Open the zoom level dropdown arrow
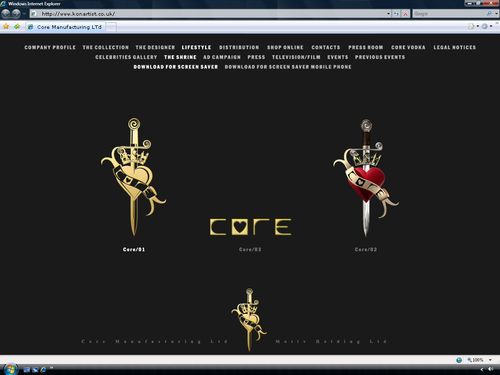The width and height of the screenshot is (500, 375). pos(490,360)
